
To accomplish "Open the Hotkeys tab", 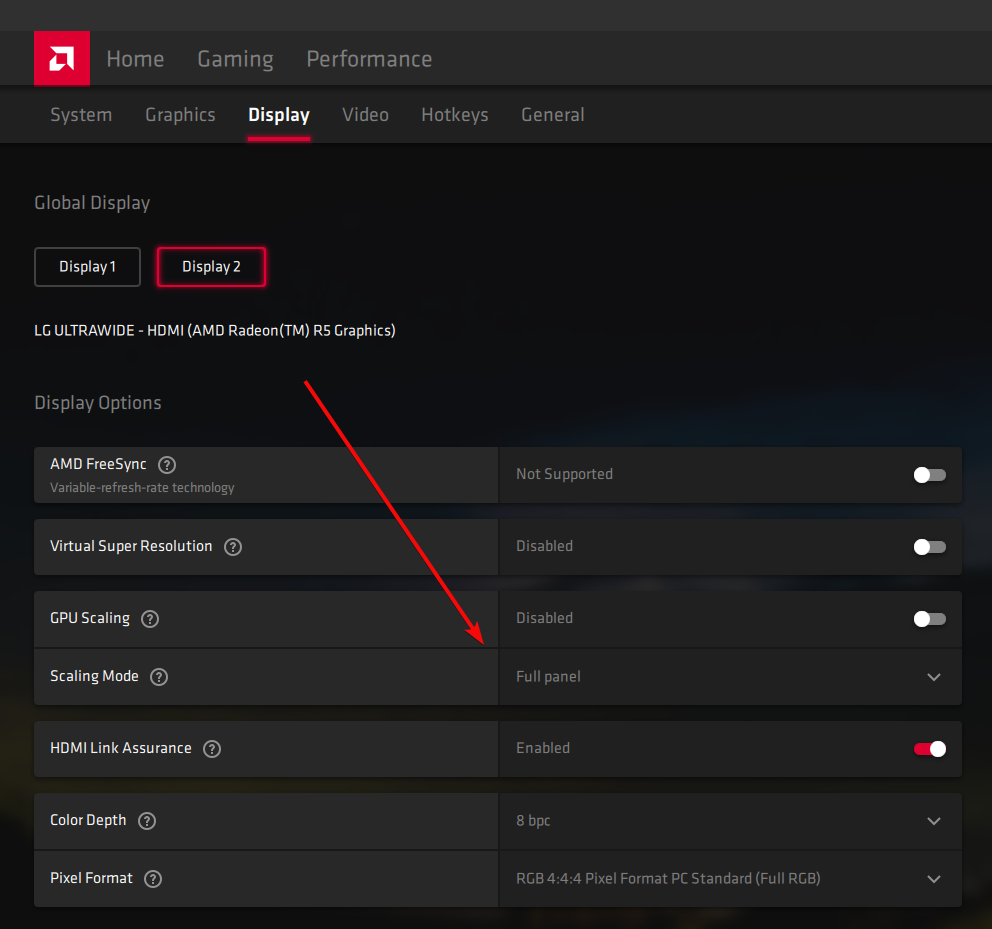I will pos(455,115).
